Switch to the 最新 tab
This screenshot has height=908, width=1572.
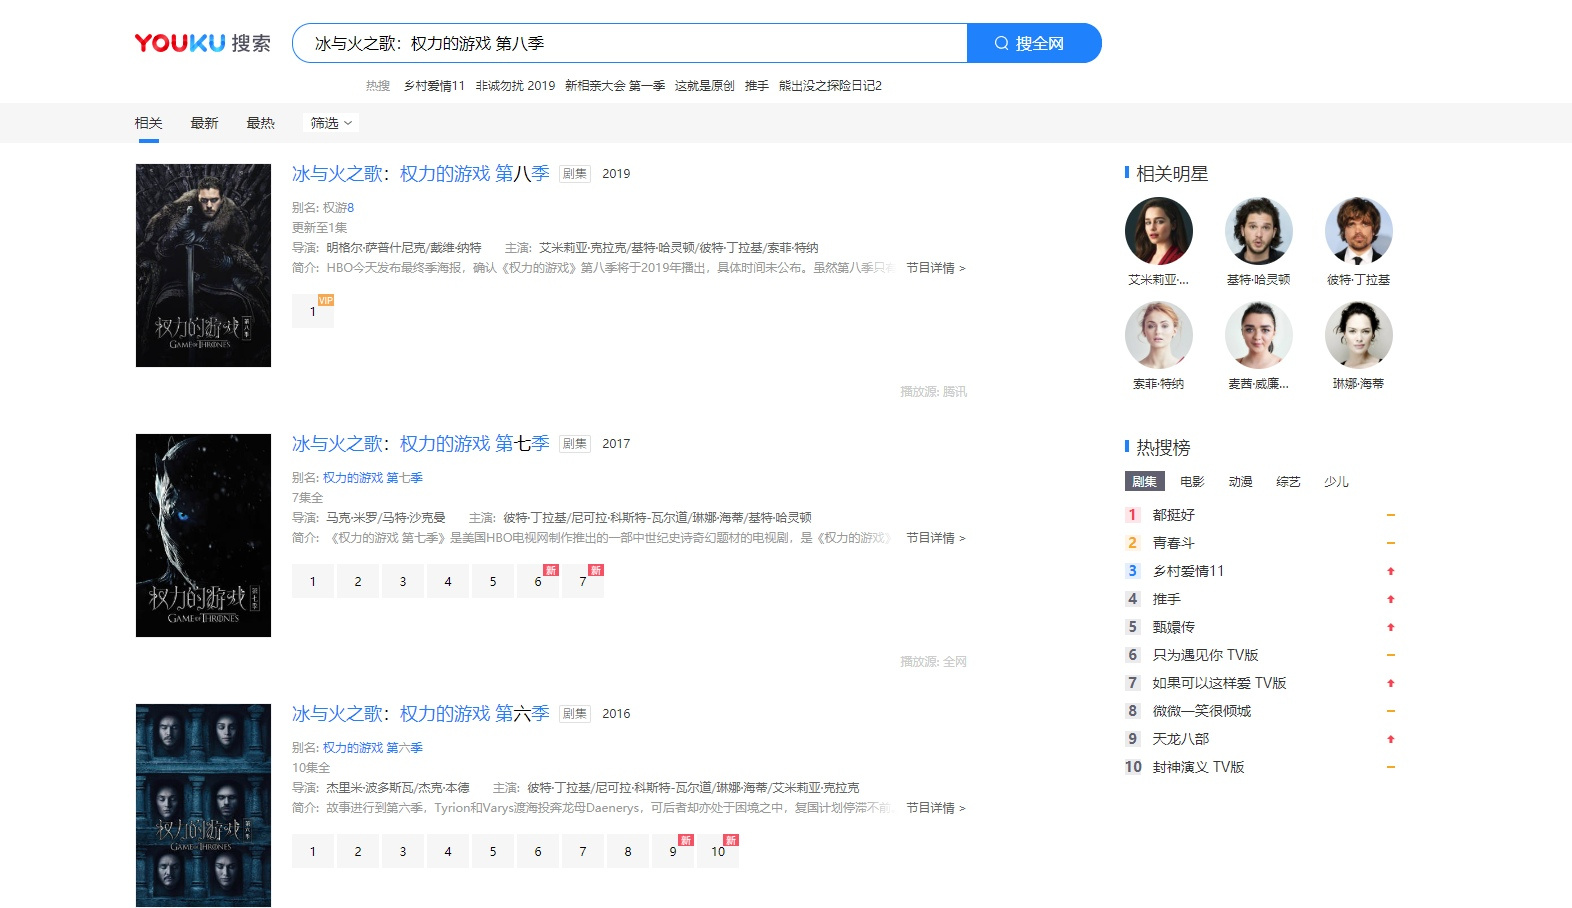tap(204, 123)
